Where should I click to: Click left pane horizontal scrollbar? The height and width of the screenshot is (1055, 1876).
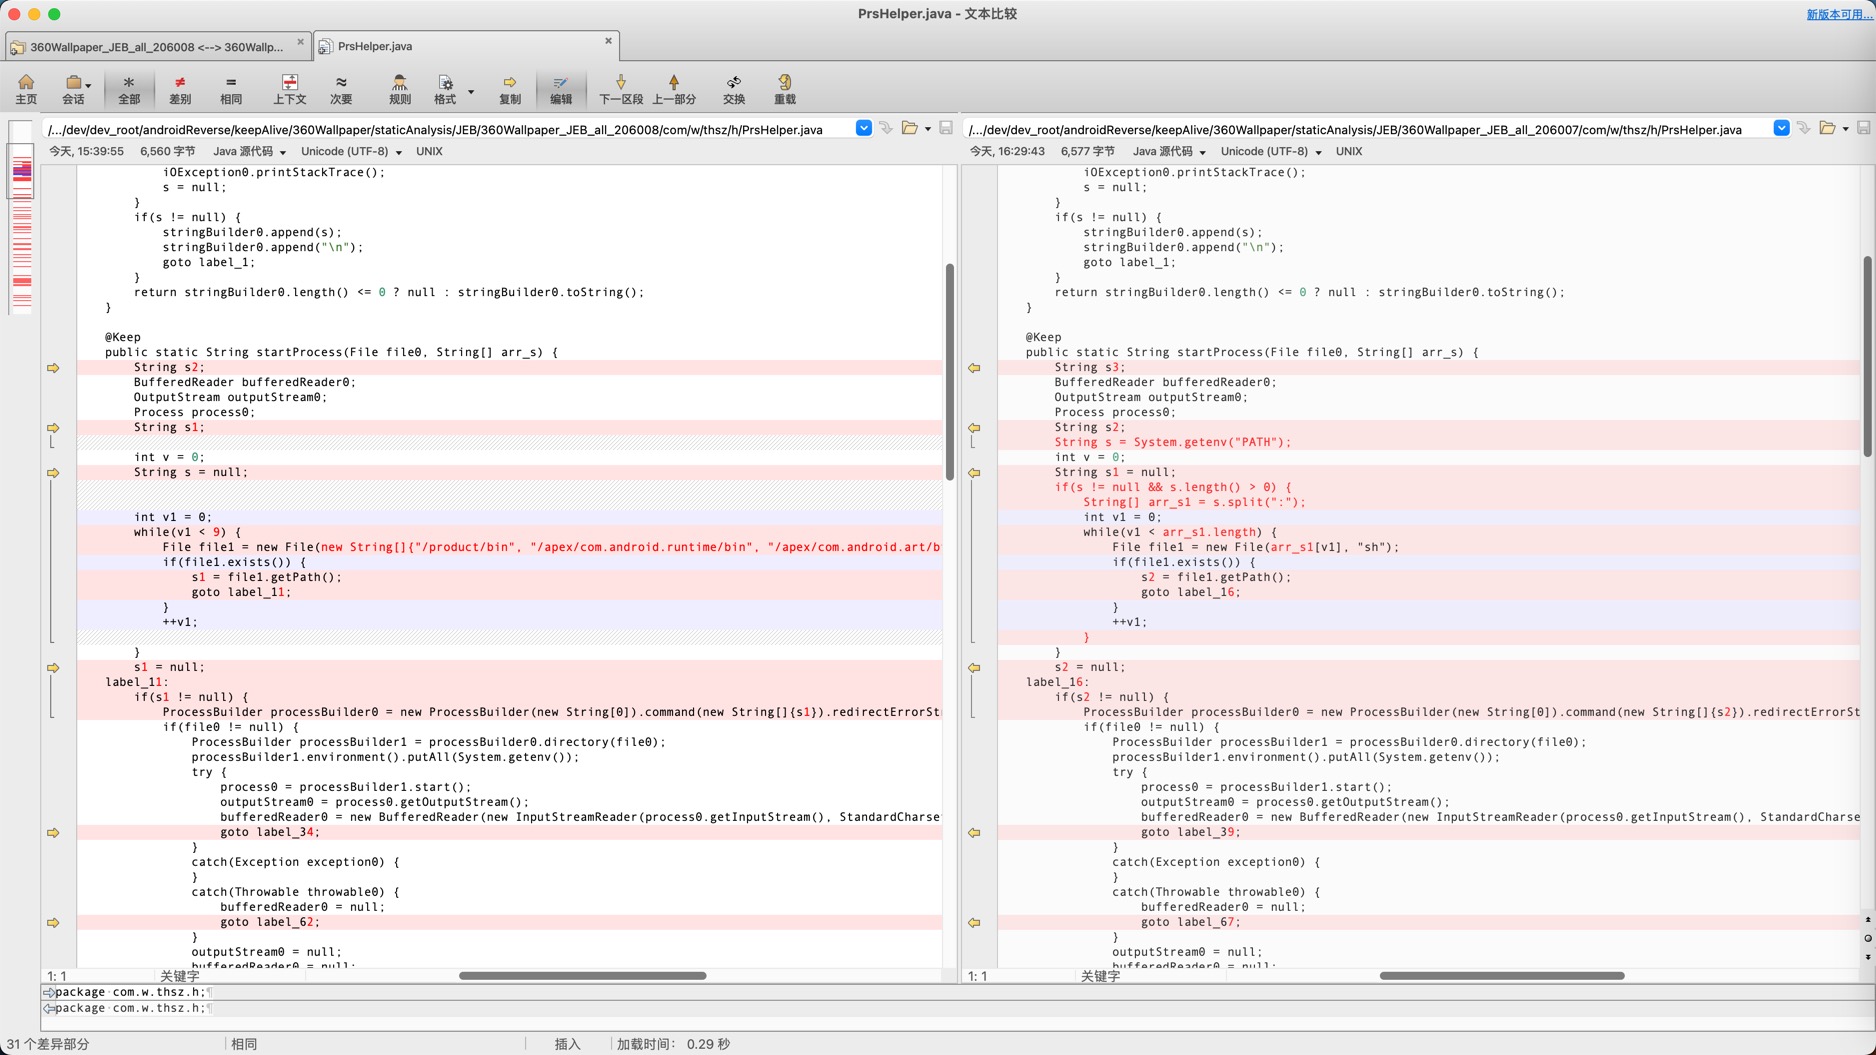click(582, 975)
